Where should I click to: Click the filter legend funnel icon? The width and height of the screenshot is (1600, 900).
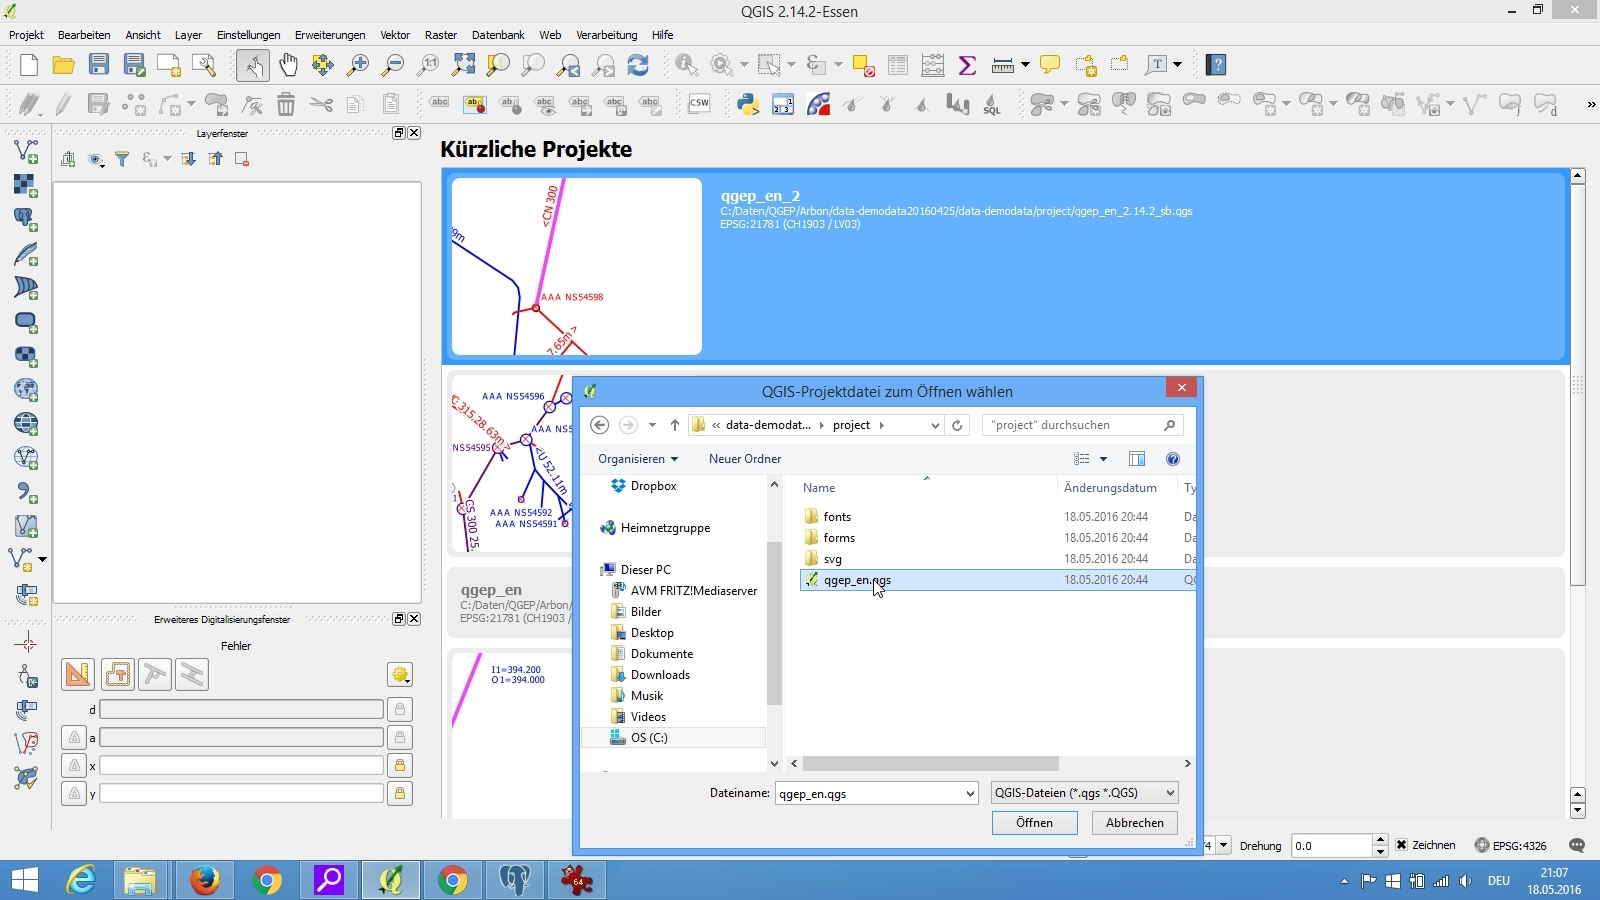(x=122, y=159)
